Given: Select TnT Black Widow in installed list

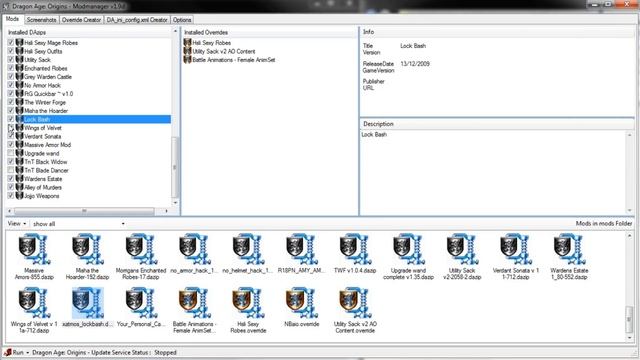Looking at the screenshot, I should (x=46, y=162).
